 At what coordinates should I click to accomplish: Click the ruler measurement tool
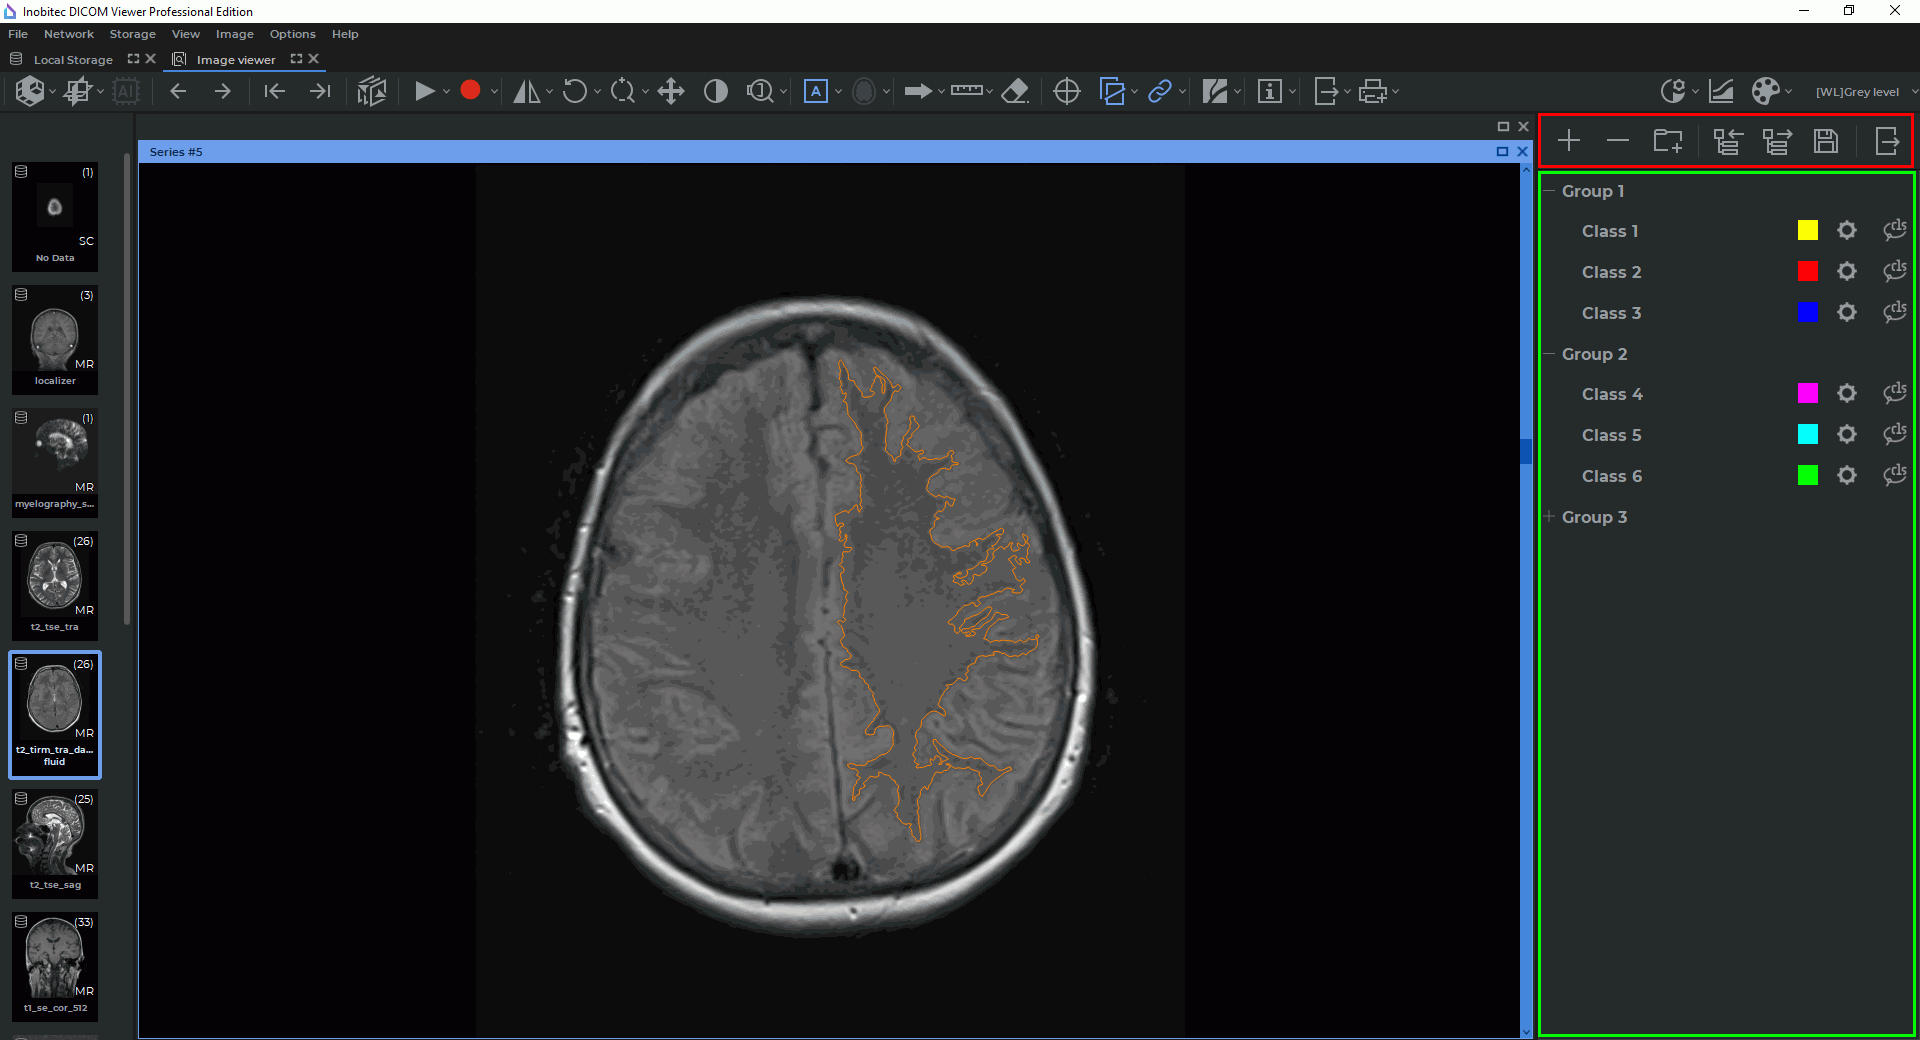[966, 92]
